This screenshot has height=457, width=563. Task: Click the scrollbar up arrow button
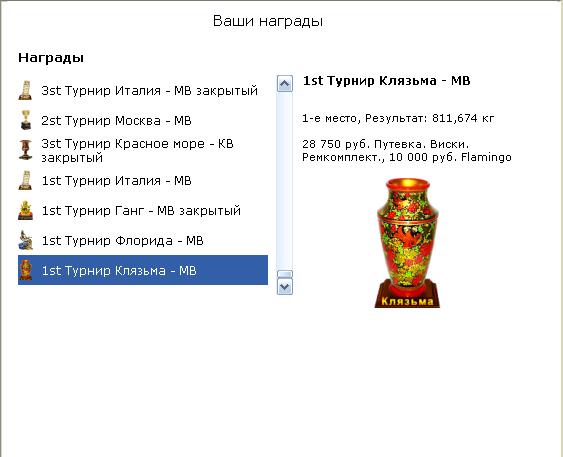(285, 84)
